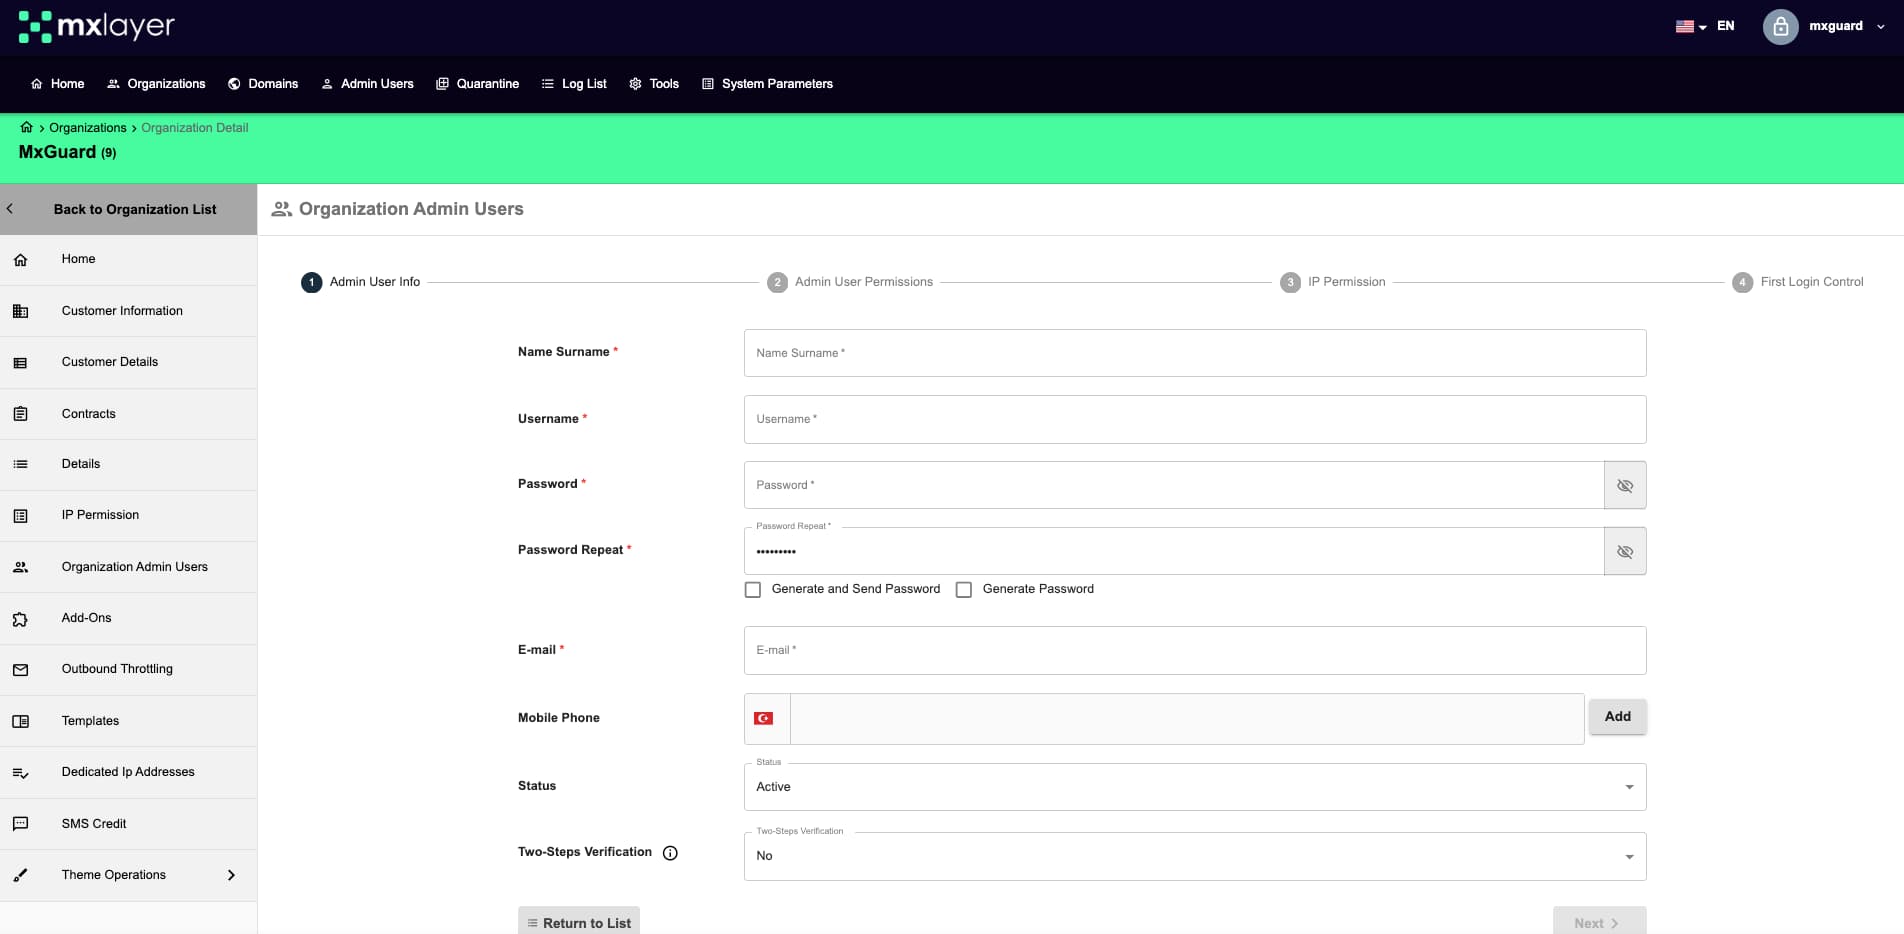This screenshot has width=1904, height=934.
Task: Open the Two-Steps Verification dropdown
Action: pyautogui.click(x=1195, y=856)
